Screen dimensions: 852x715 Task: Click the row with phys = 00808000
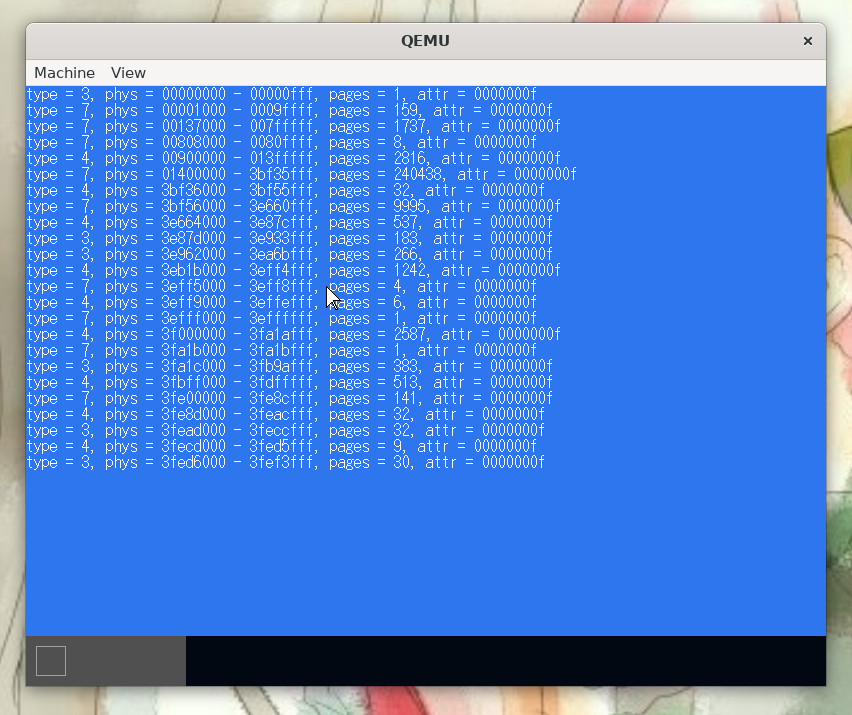pyautogui.click(x=280, y=143)
